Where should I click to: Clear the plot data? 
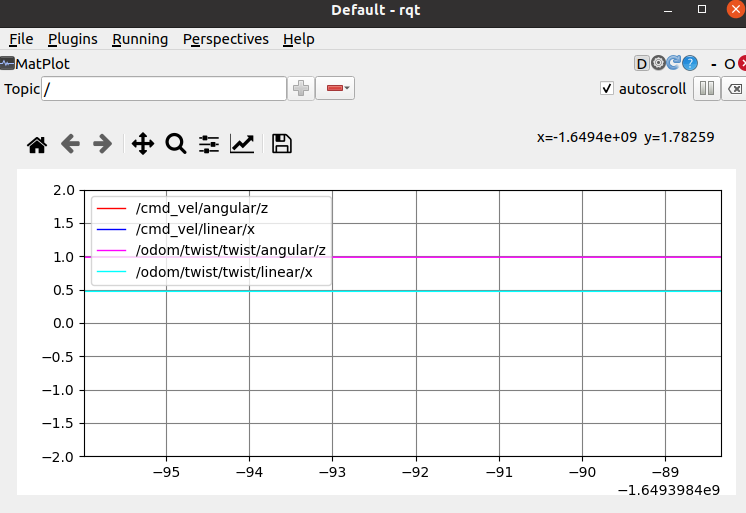tap(735, 88)
